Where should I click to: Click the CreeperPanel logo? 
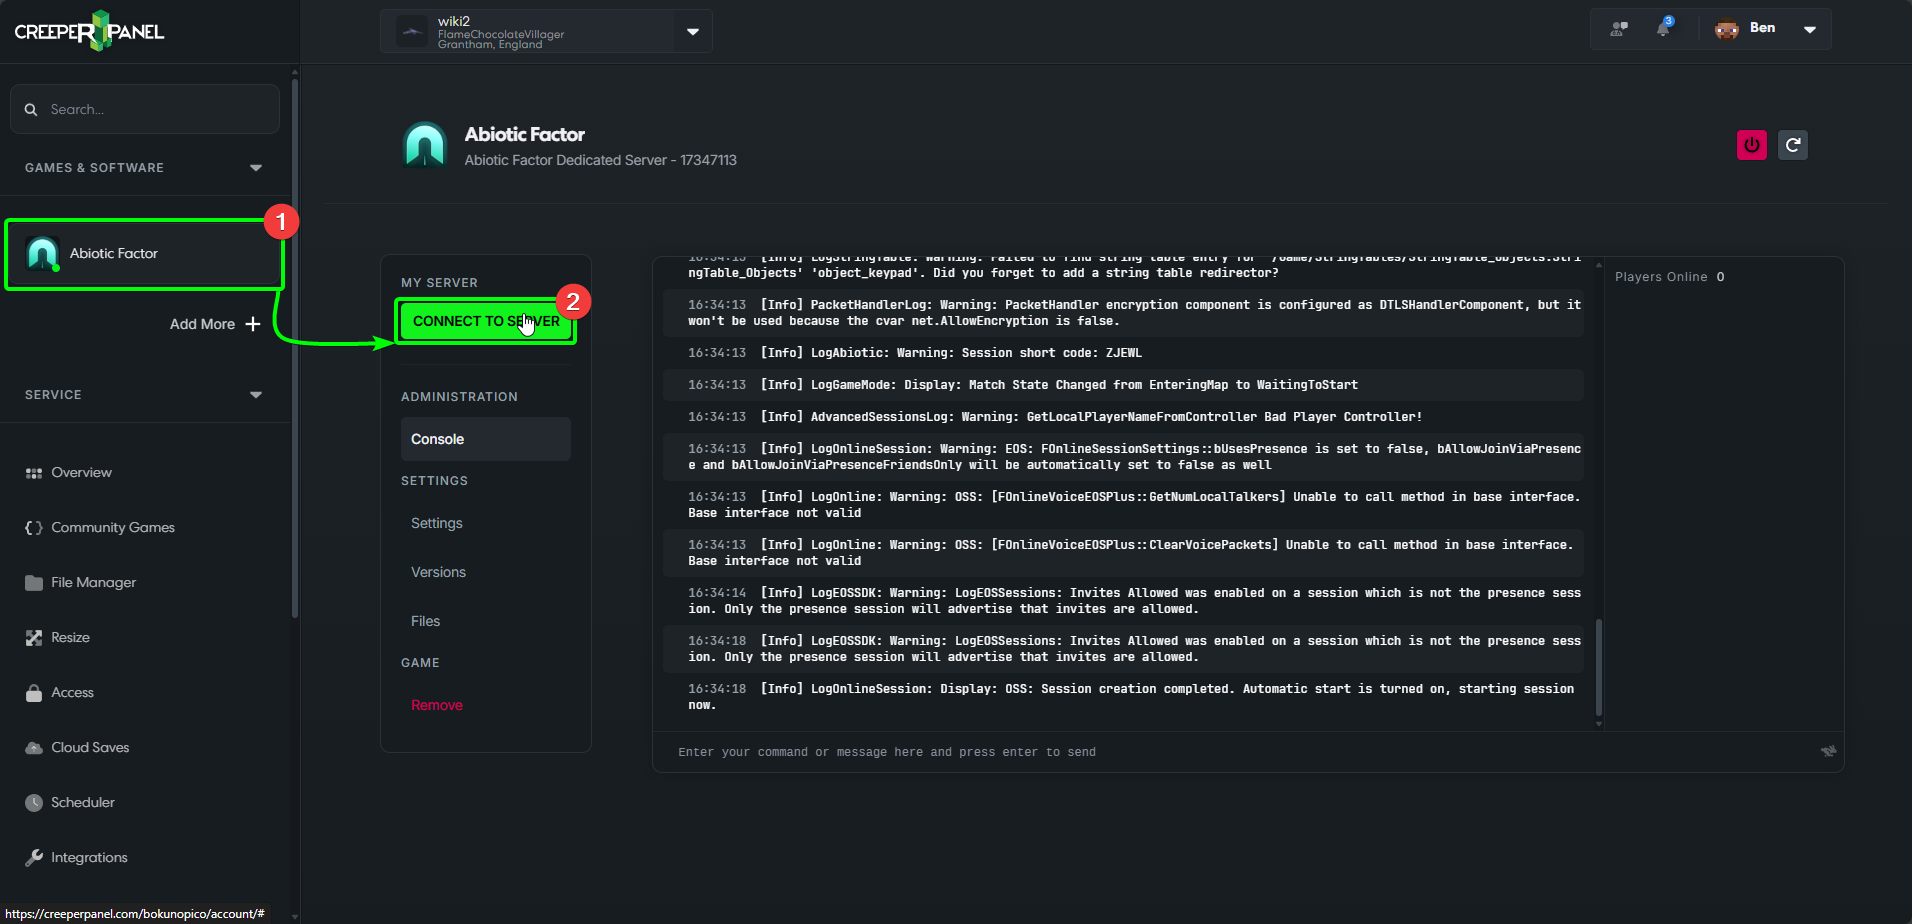pos(89,31)
